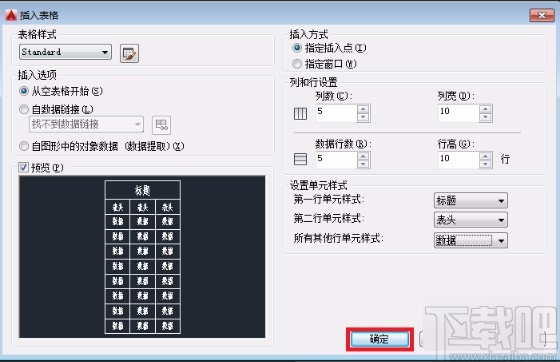Open 第一行单元样式 dropdown showing 标题
This screenshot has height=362, width=560.
471,201
